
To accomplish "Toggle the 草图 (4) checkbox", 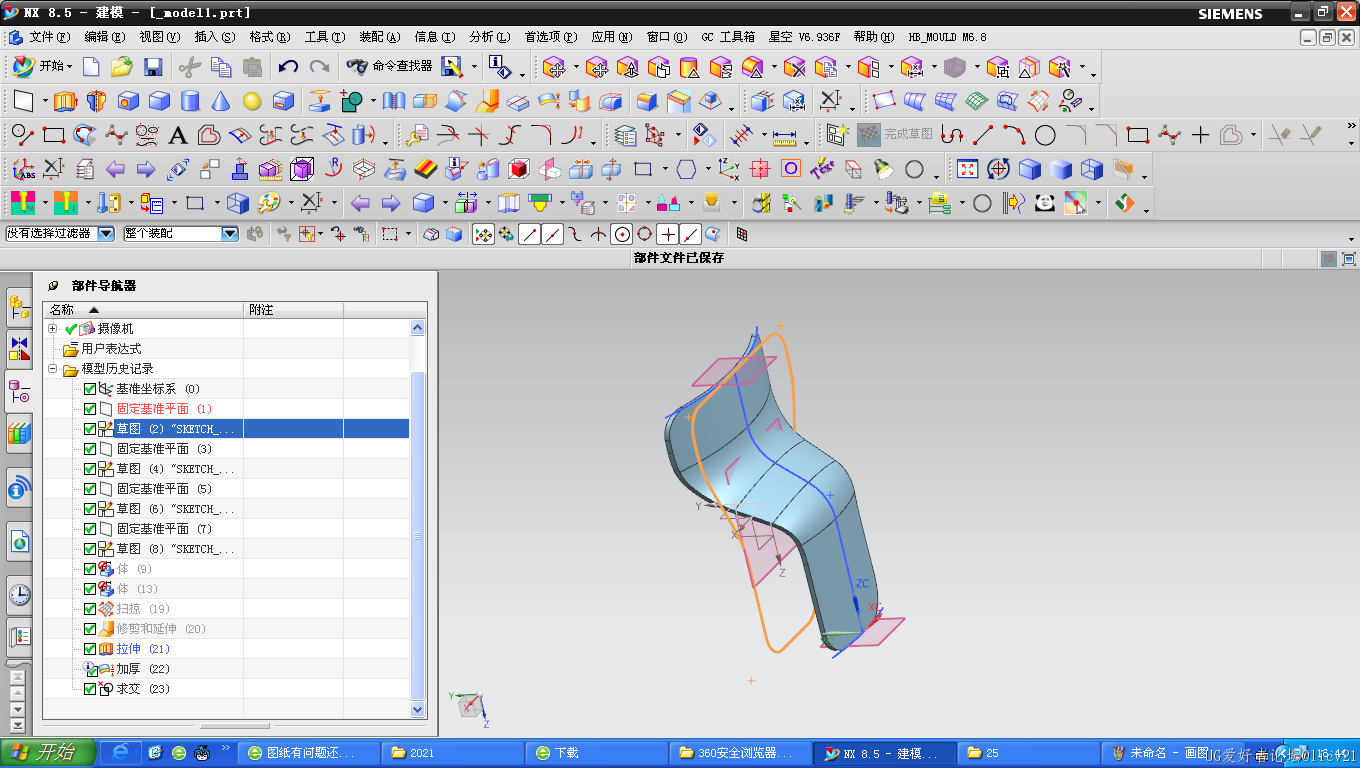I will pos(90,469).
